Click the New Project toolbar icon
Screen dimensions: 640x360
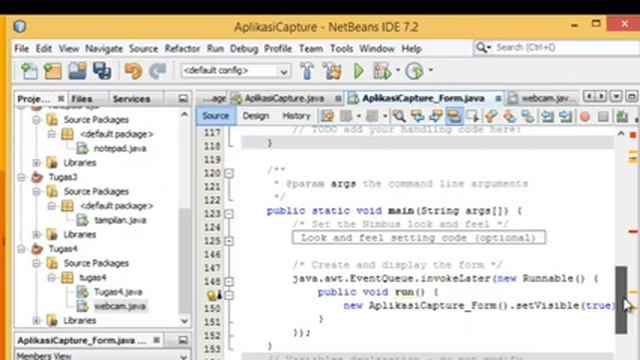(x=53, y=71)
